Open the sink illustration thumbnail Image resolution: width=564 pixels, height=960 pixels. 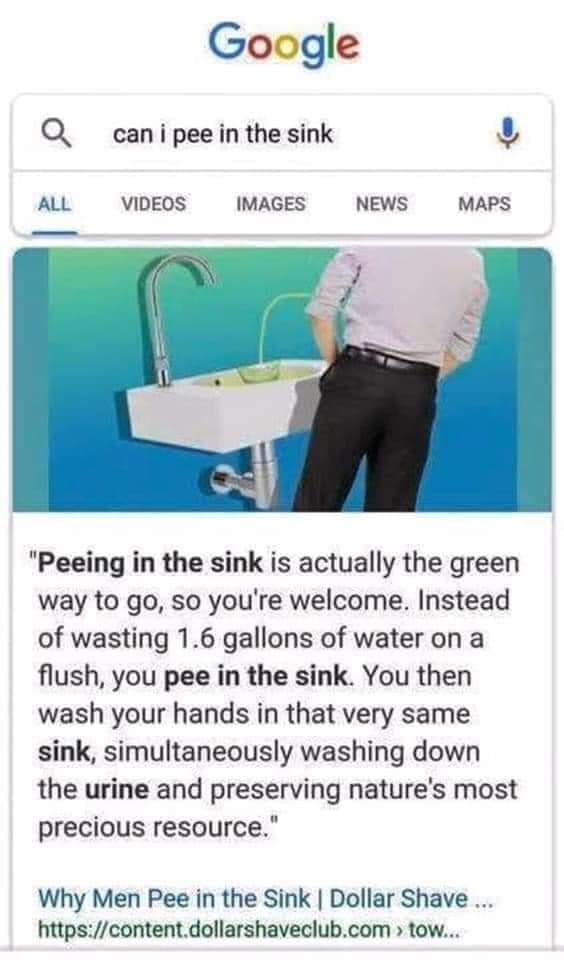(282, 379)
